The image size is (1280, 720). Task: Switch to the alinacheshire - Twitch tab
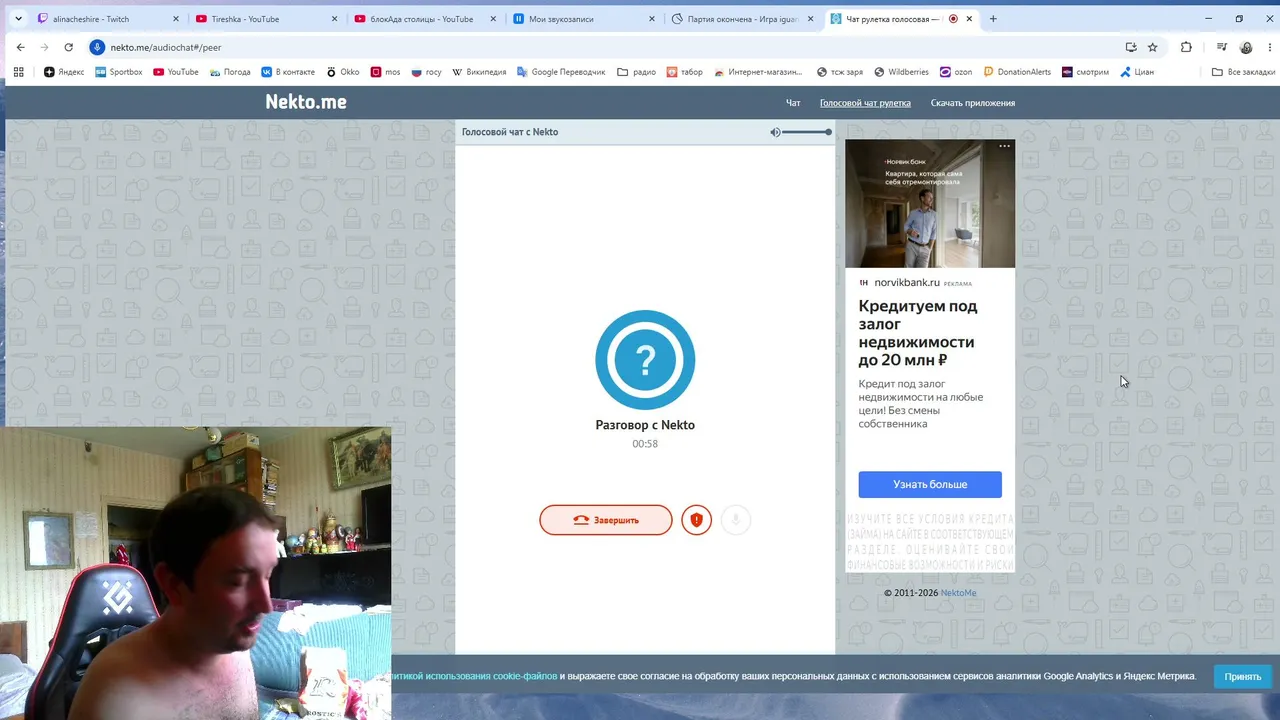[106, 19]
